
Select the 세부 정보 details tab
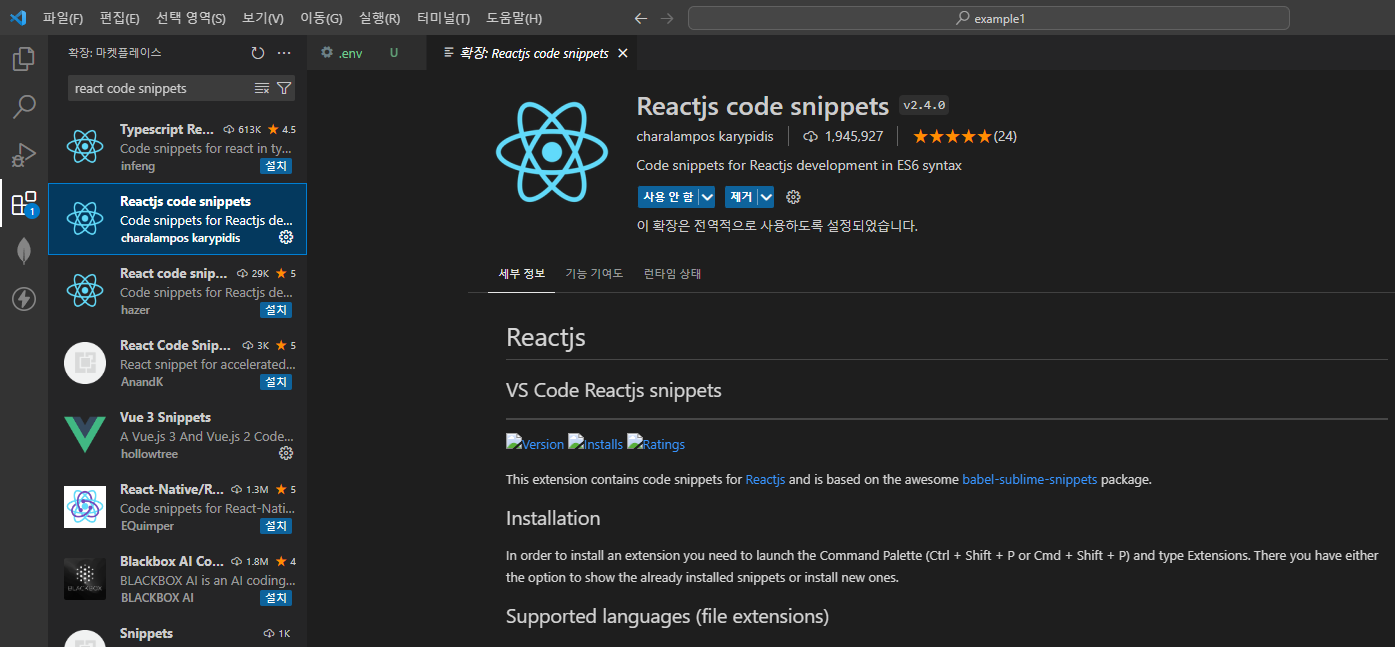click(x=521, y=273)
